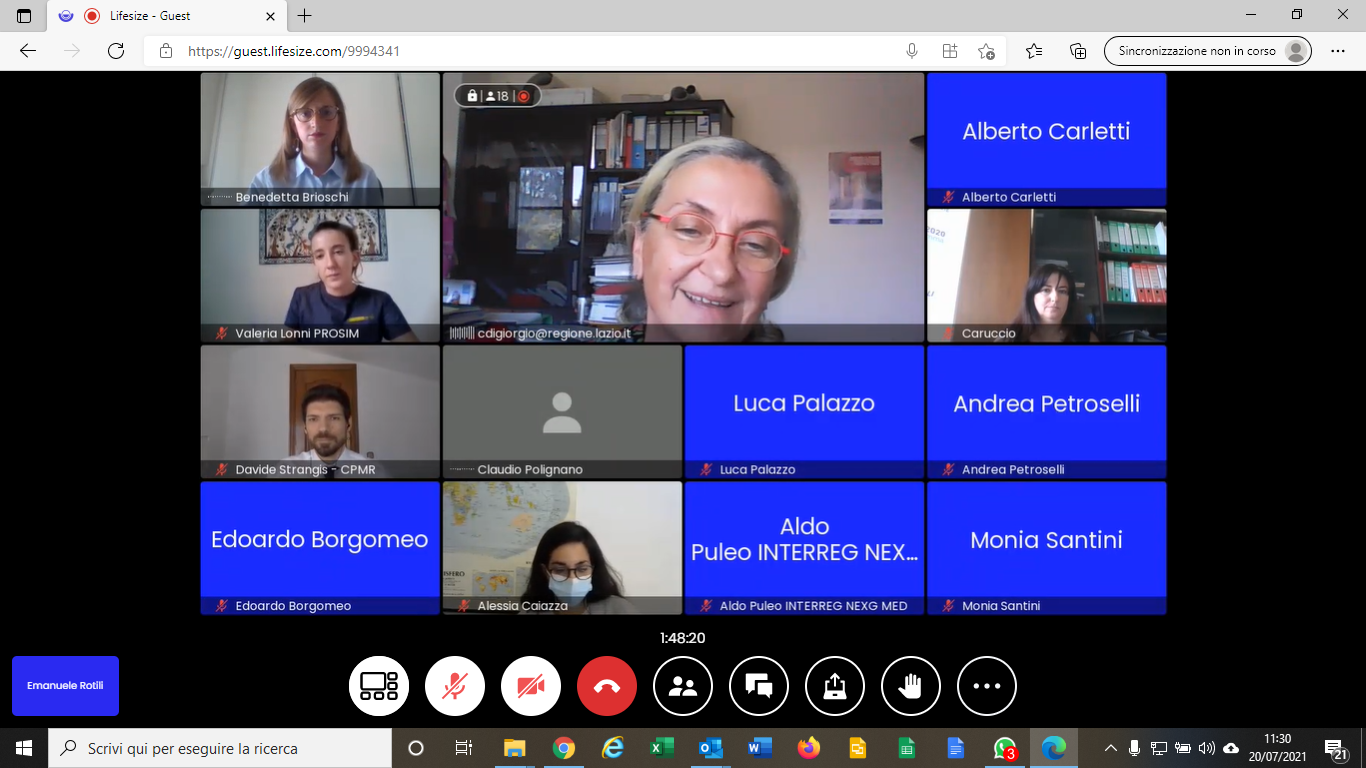Open a new browser tab
The image size is (1366, 768).
tap(305, 16)
